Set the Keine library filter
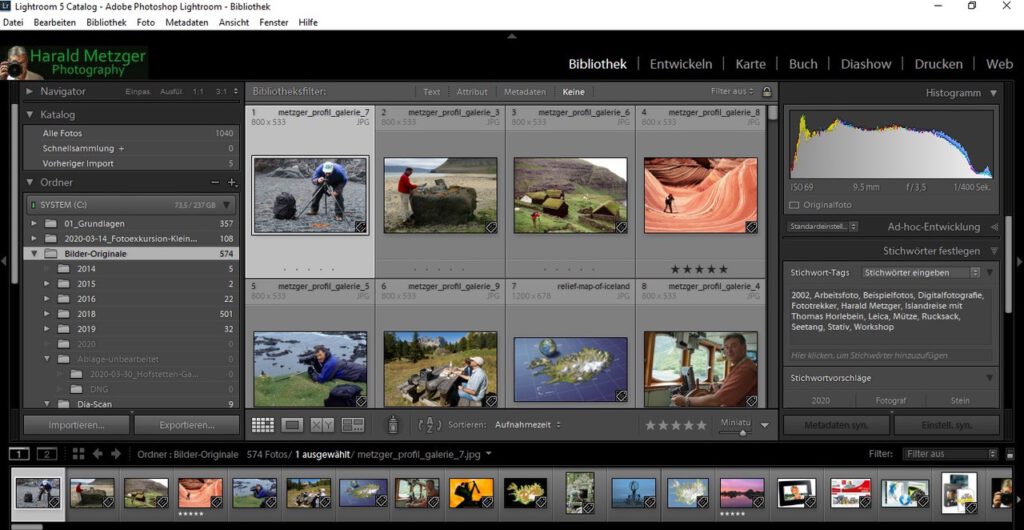Image resolution: width=1024 pixels, height=530 pixels. [x=573, y=92]
